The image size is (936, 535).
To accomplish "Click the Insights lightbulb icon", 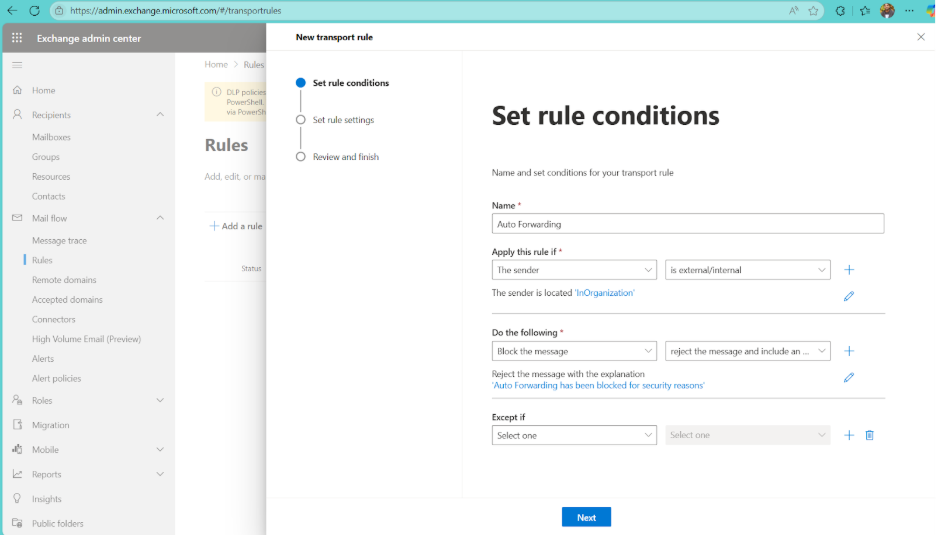I will [x=17, y=499].
